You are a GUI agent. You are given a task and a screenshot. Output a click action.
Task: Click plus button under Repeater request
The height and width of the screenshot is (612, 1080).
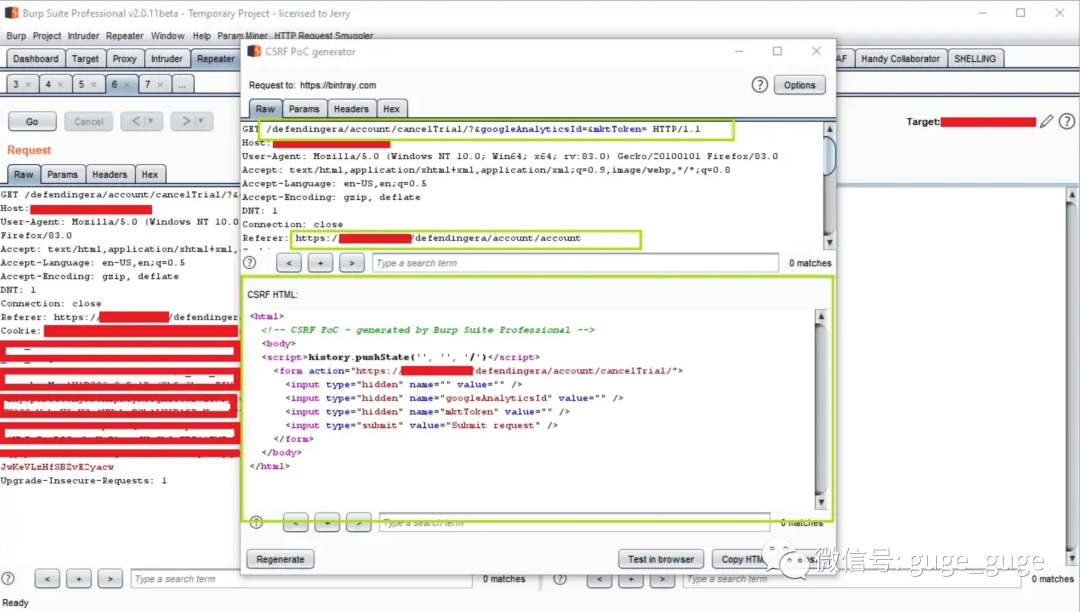79,579
